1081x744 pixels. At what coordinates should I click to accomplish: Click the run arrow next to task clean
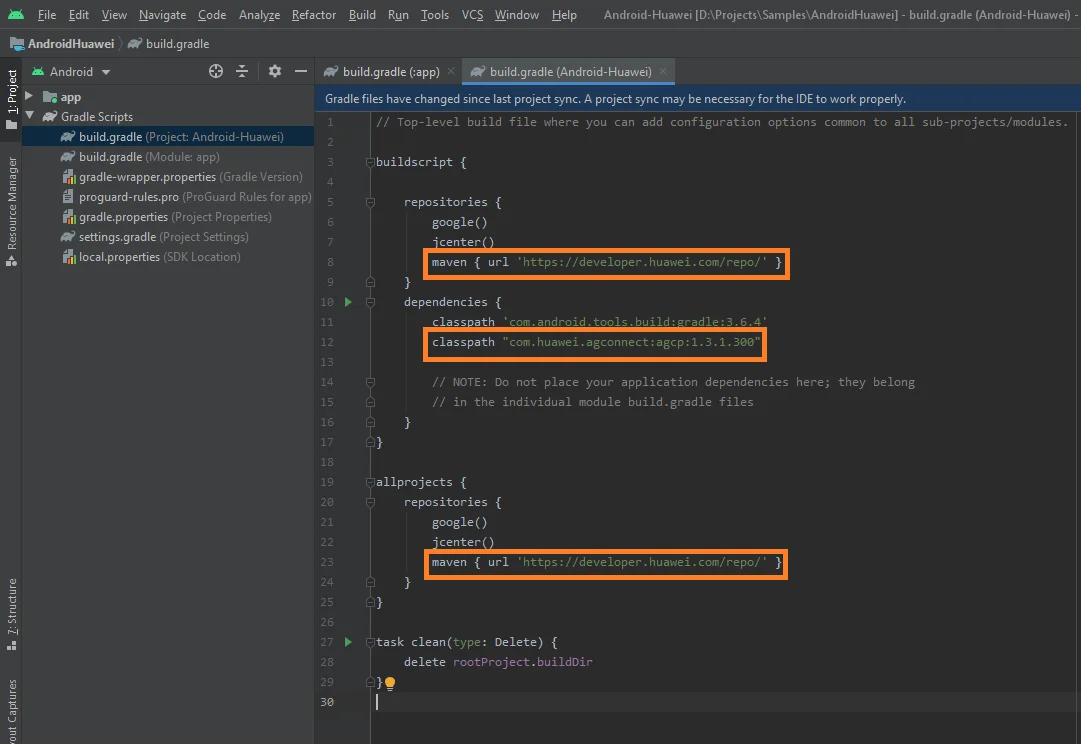point(348,642)
